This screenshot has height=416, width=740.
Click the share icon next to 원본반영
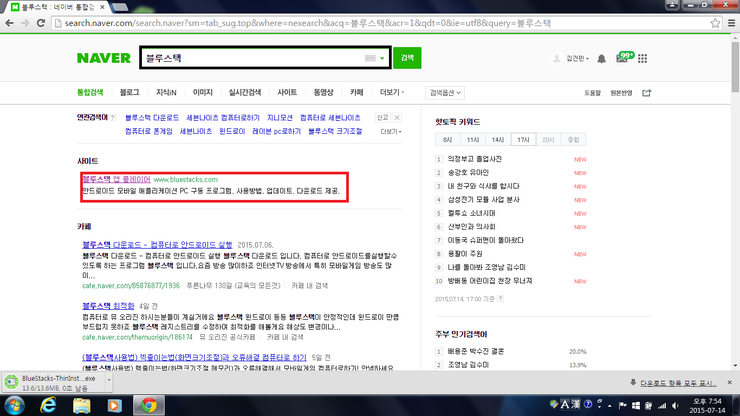point(647,93)
